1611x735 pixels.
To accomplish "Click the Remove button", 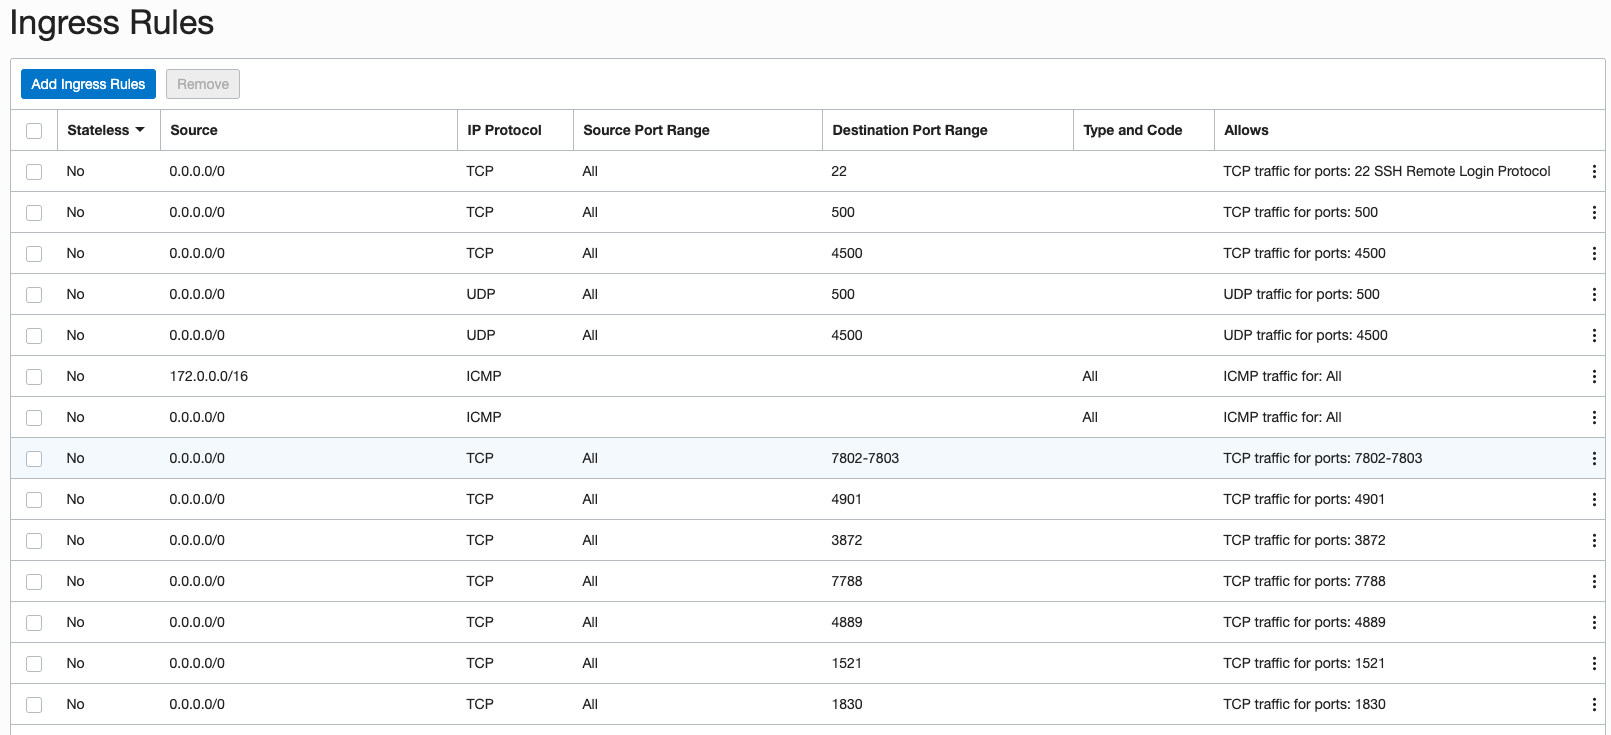I will click(203, 84).
